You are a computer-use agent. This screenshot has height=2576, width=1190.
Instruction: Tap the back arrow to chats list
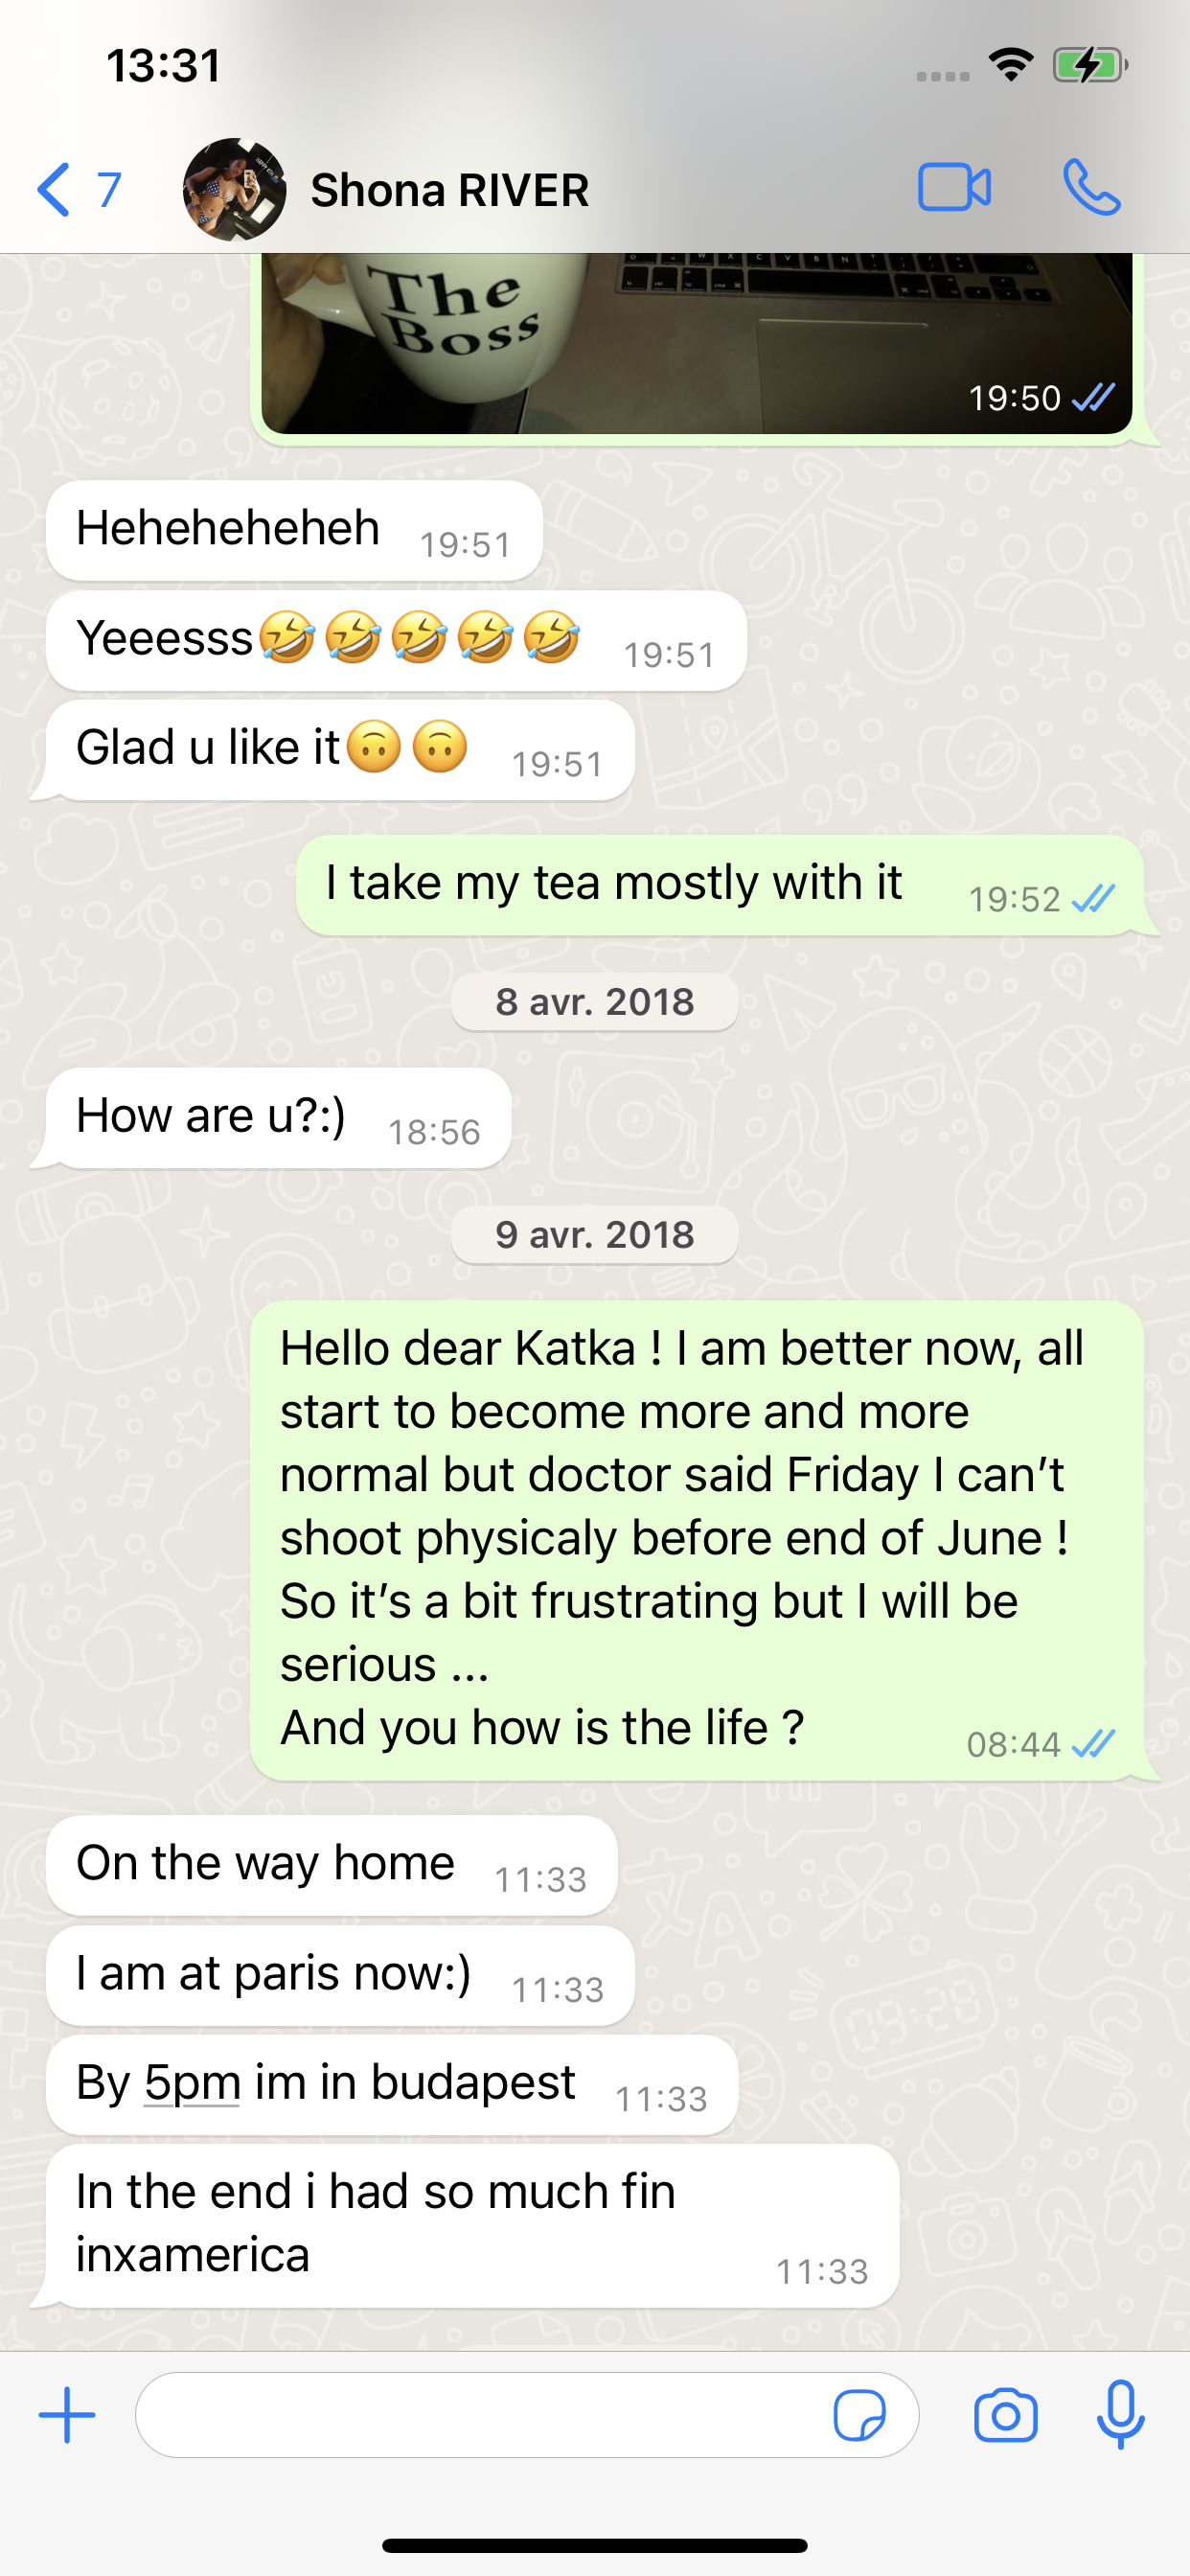tap(53, 189)
